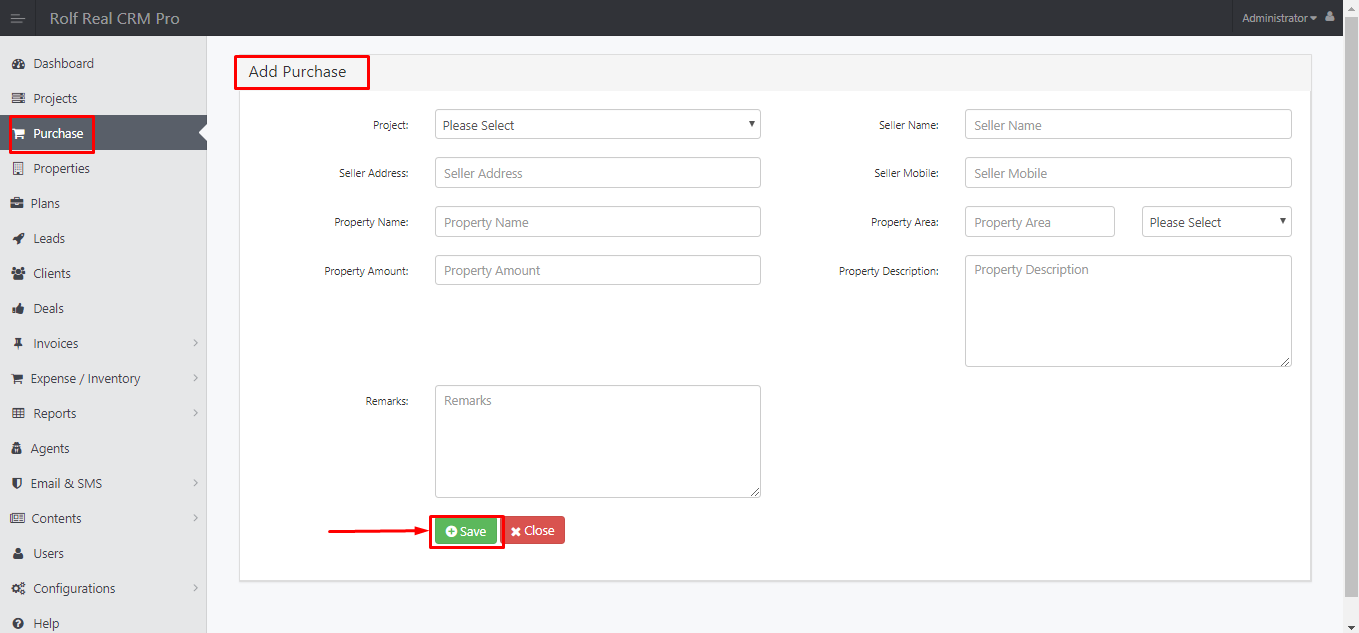The image size is (1359, 633).
Task: Open the Project dropdown list
Action: click(598, 125)
